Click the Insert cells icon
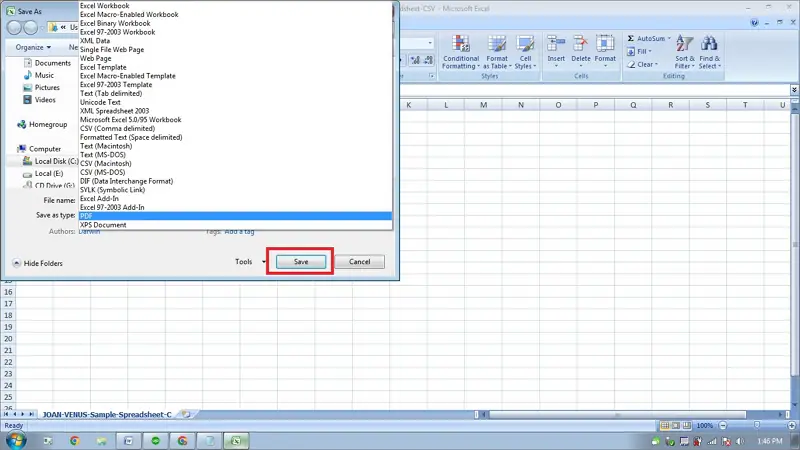800x450 pixels. pyautogui.click(x=556, y=44)
